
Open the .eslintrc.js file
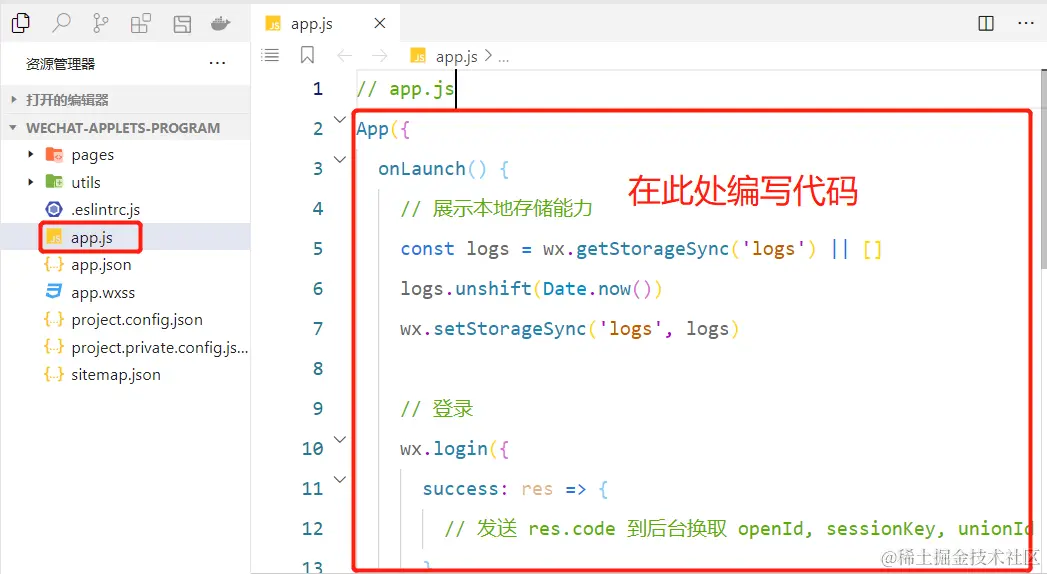126,210
